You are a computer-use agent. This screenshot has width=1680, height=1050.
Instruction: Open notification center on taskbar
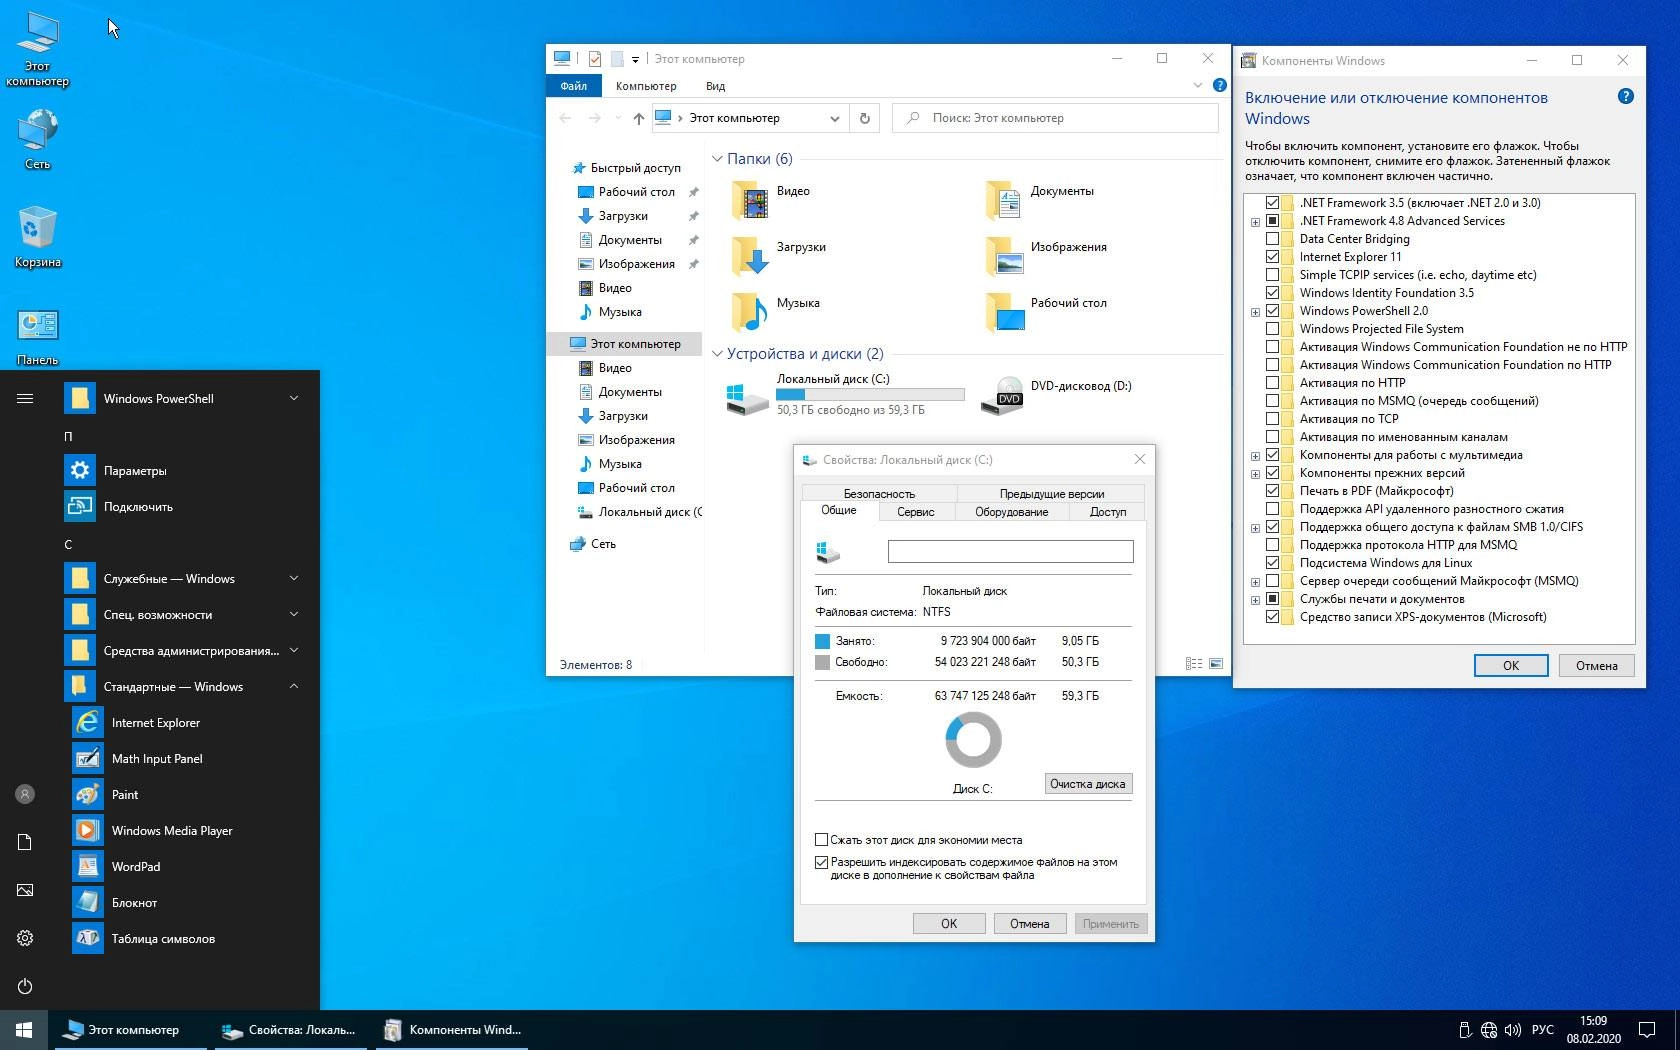click(x=1646, y=1029)
